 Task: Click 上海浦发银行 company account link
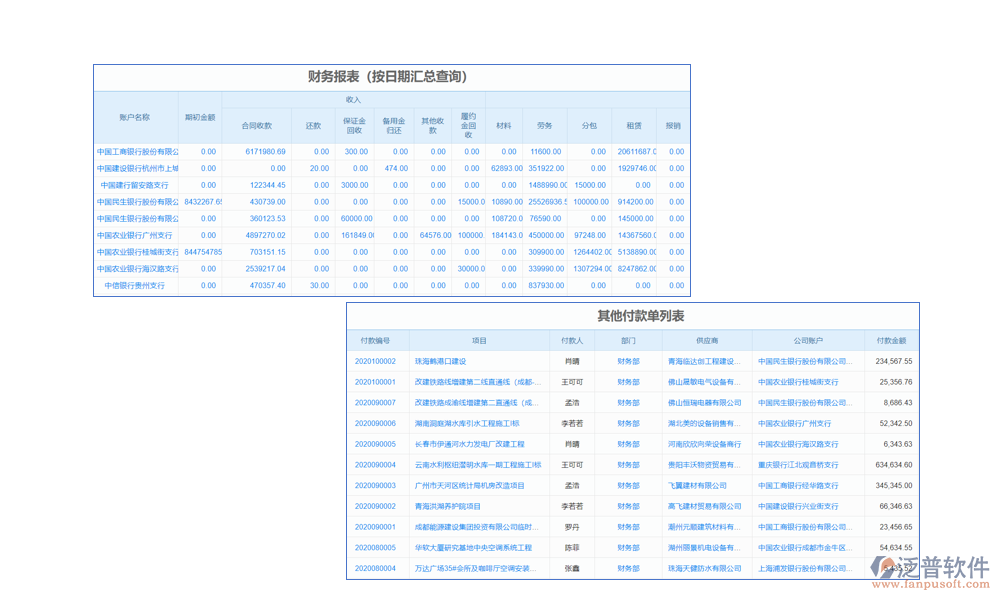coord(802,568)
